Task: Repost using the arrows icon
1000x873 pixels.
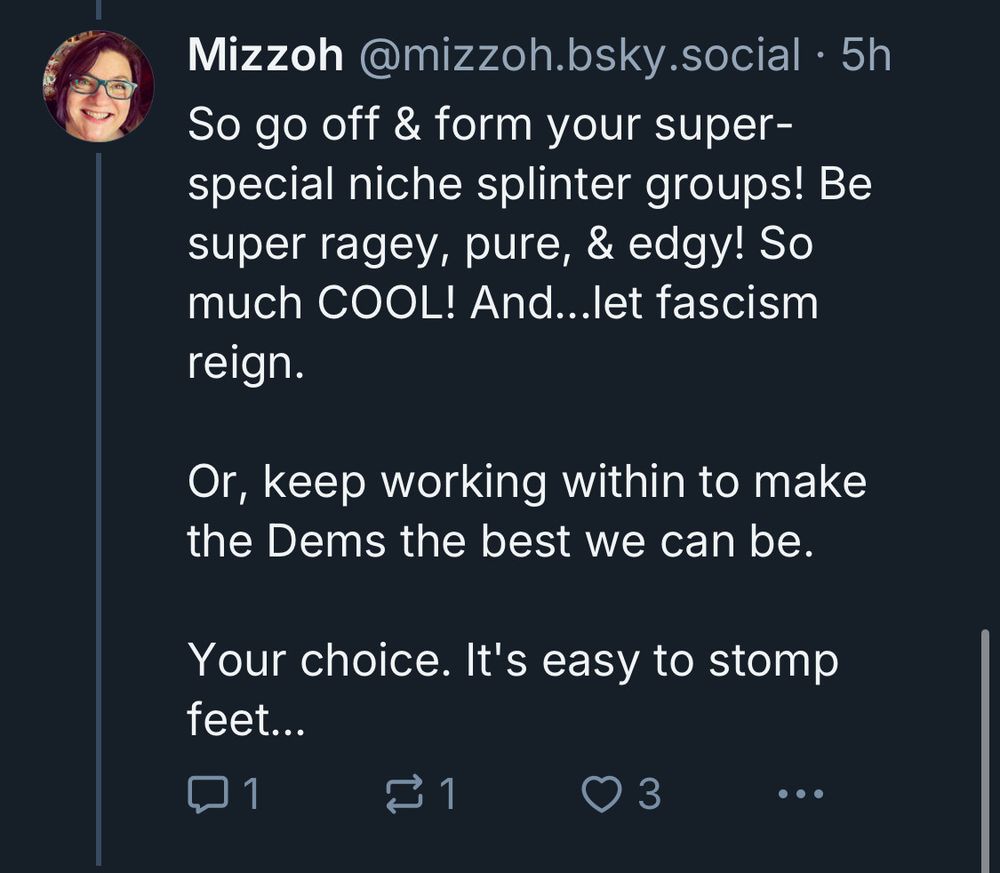Action: tap(404, 794)
